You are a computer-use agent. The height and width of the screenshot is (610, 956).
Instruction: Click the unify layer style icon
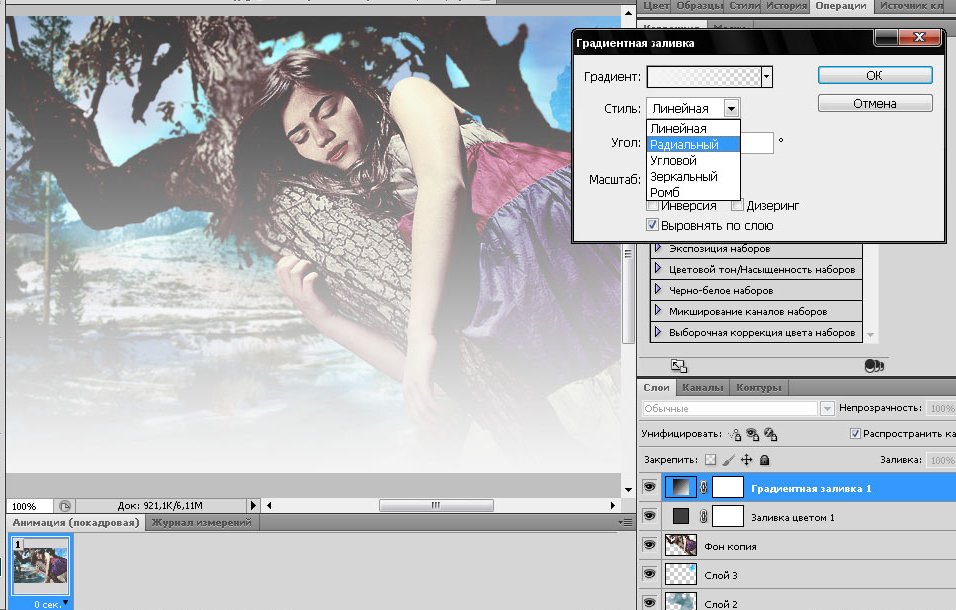[x=771, y=434]
